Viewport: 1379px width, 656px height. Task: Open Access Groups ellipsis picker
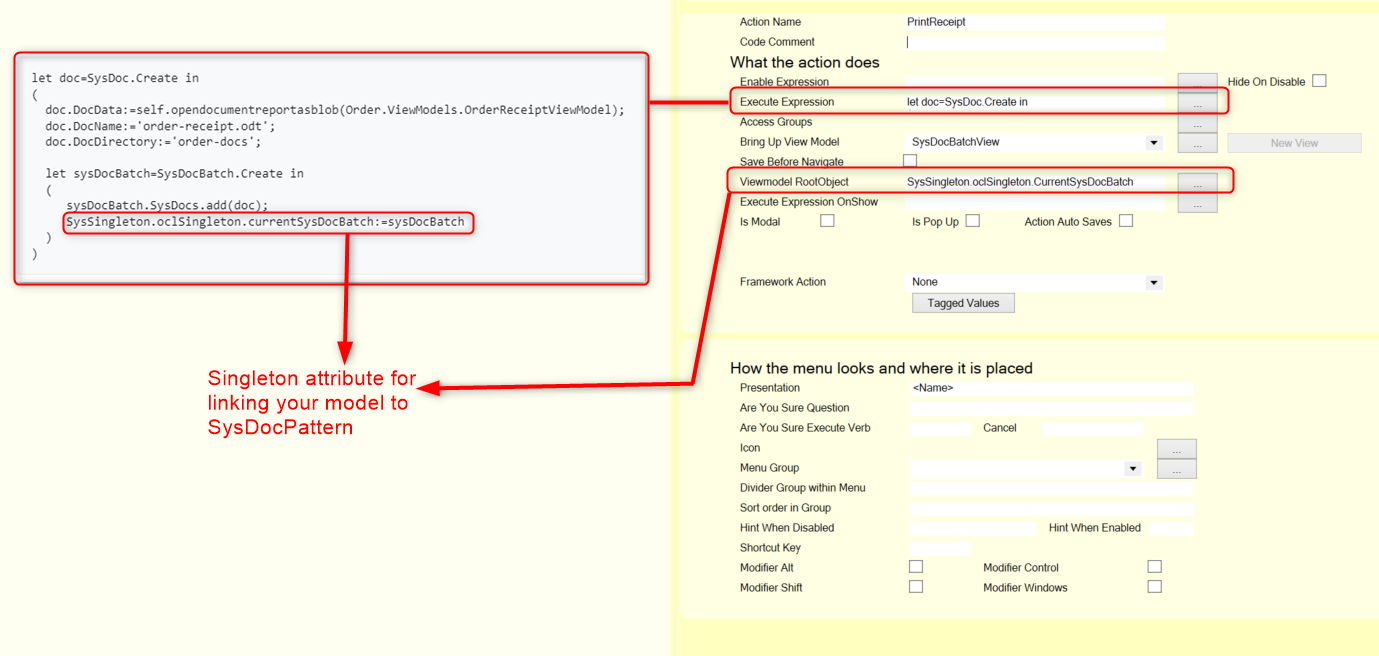click(x=1197, y=123)
